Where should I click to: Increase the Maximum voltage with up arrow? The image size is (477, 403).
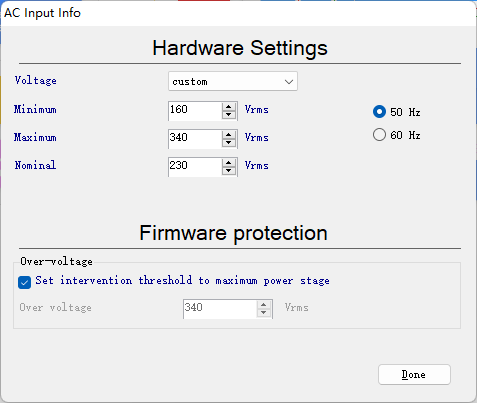pyautogui.click(x=229, y=135)
